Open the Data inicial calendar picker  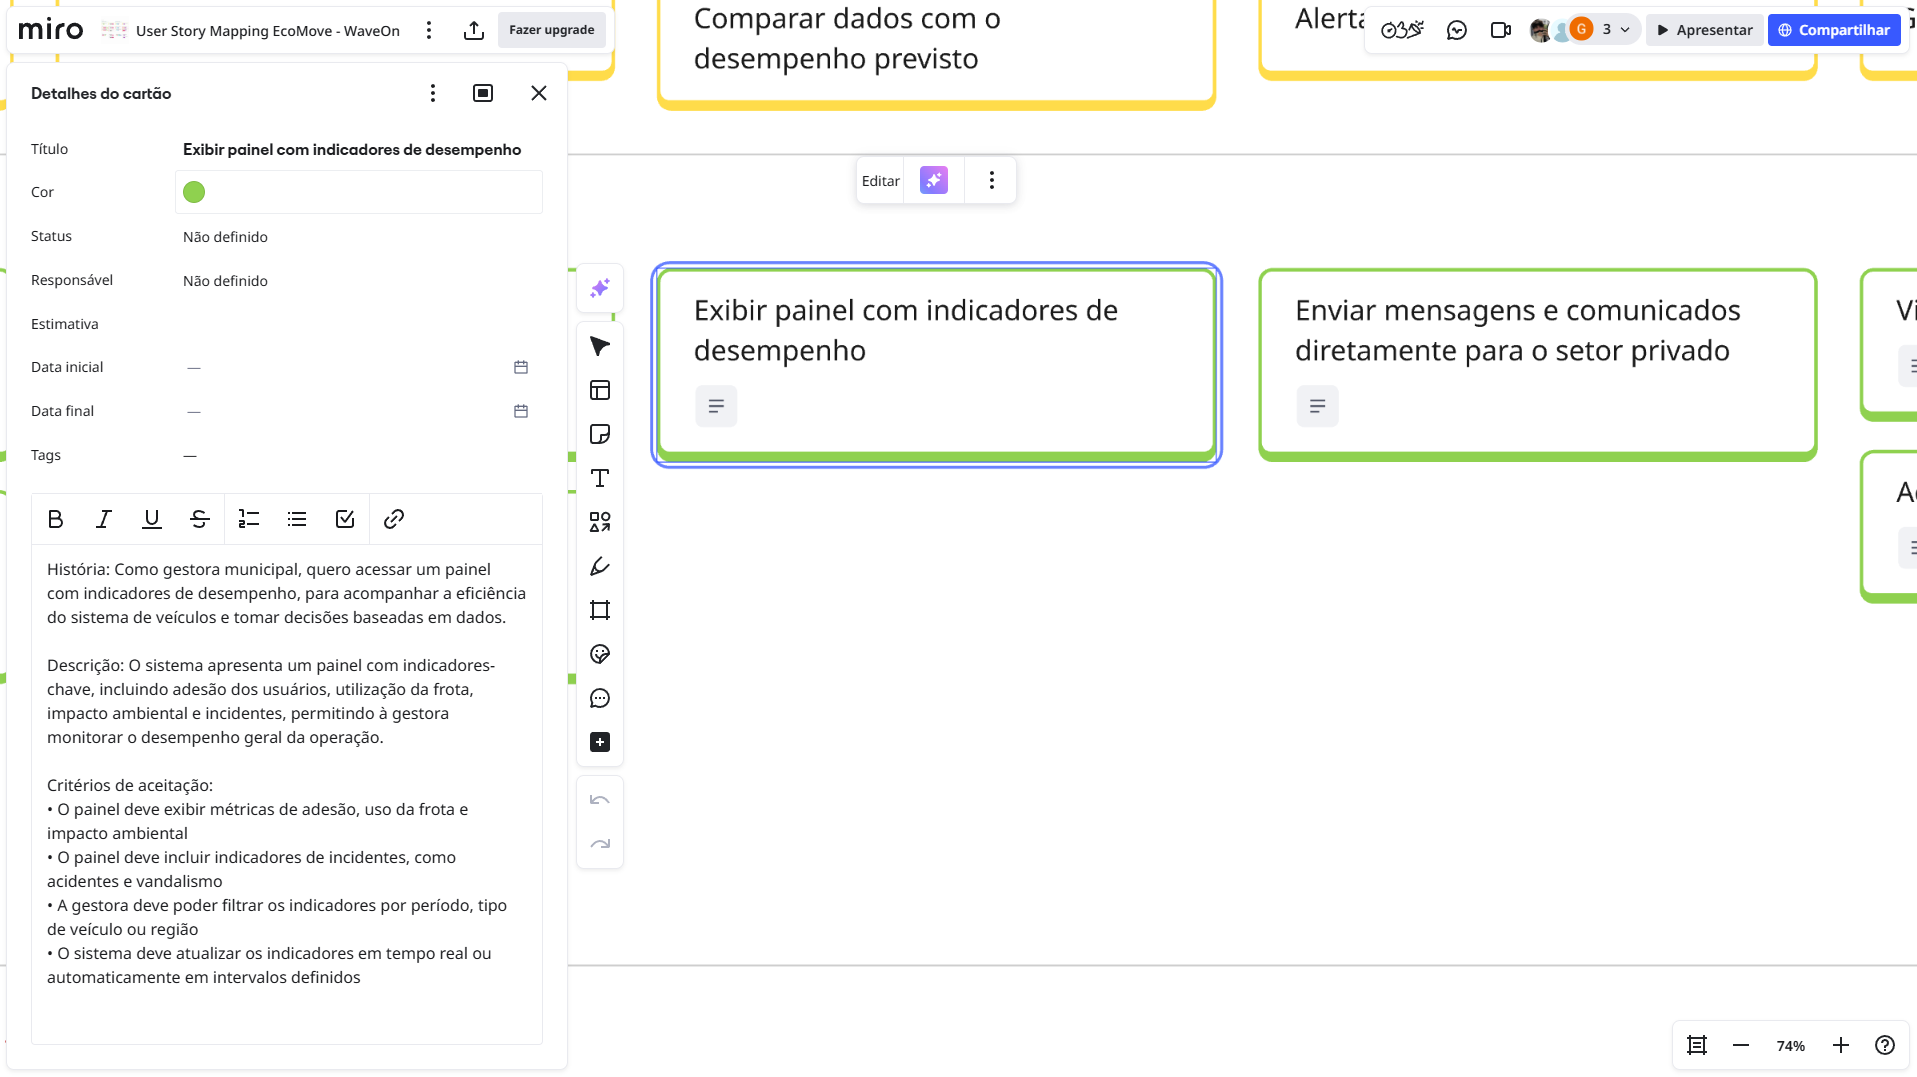(521, 367)
